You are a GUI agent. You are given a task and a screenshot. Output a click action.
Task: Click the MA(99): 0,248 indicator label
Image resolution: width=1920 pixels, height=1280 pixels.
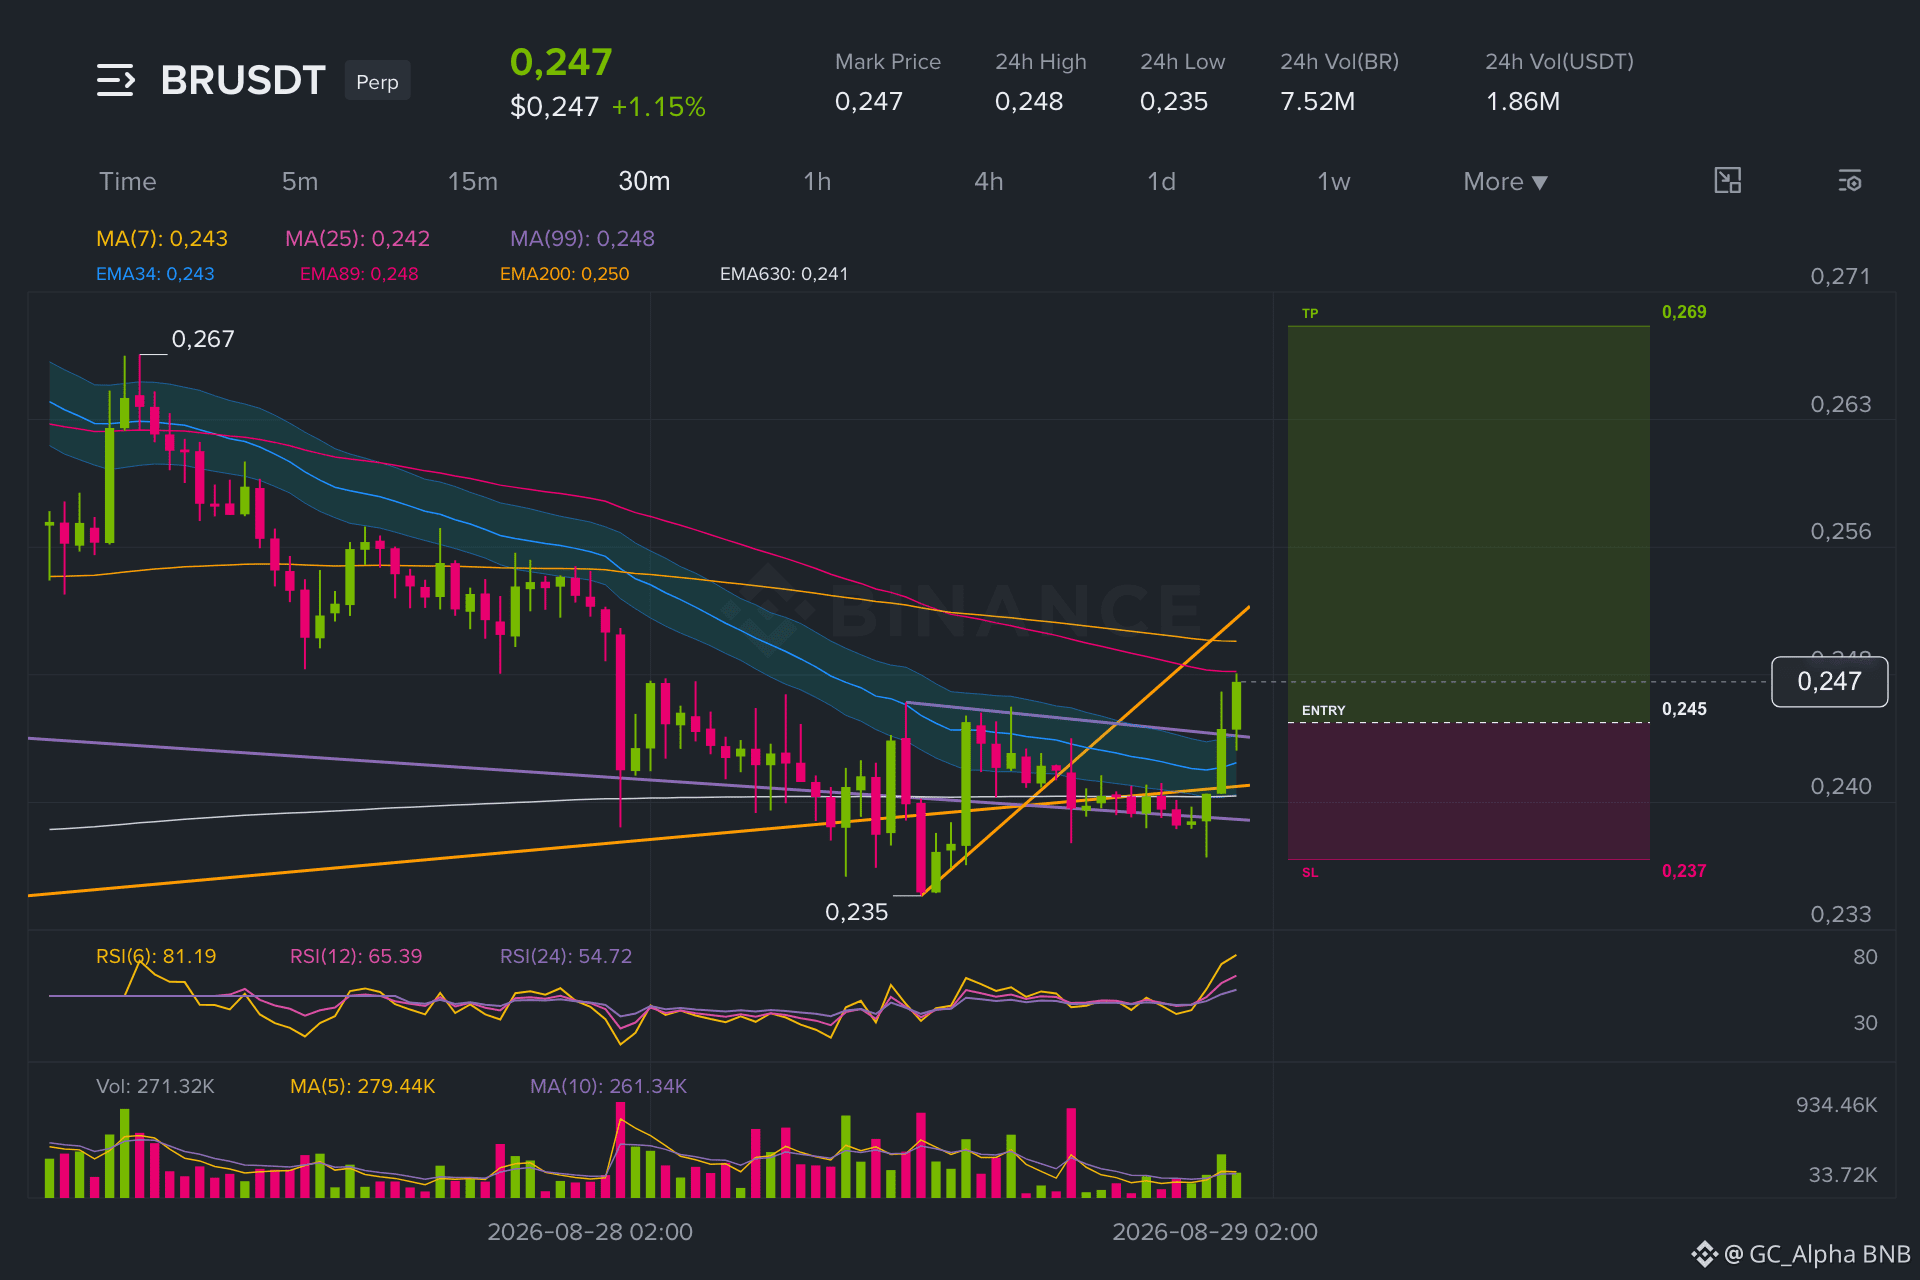click(x=582, y=239)
